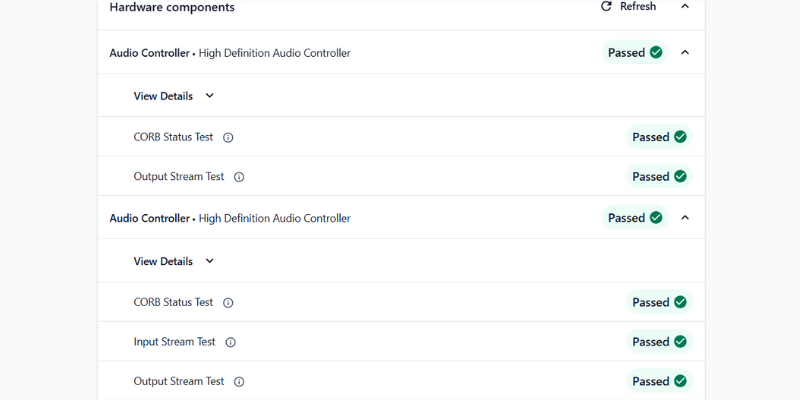
Task: Click Passed badge for second Output Stream Test
Action: 659,381
